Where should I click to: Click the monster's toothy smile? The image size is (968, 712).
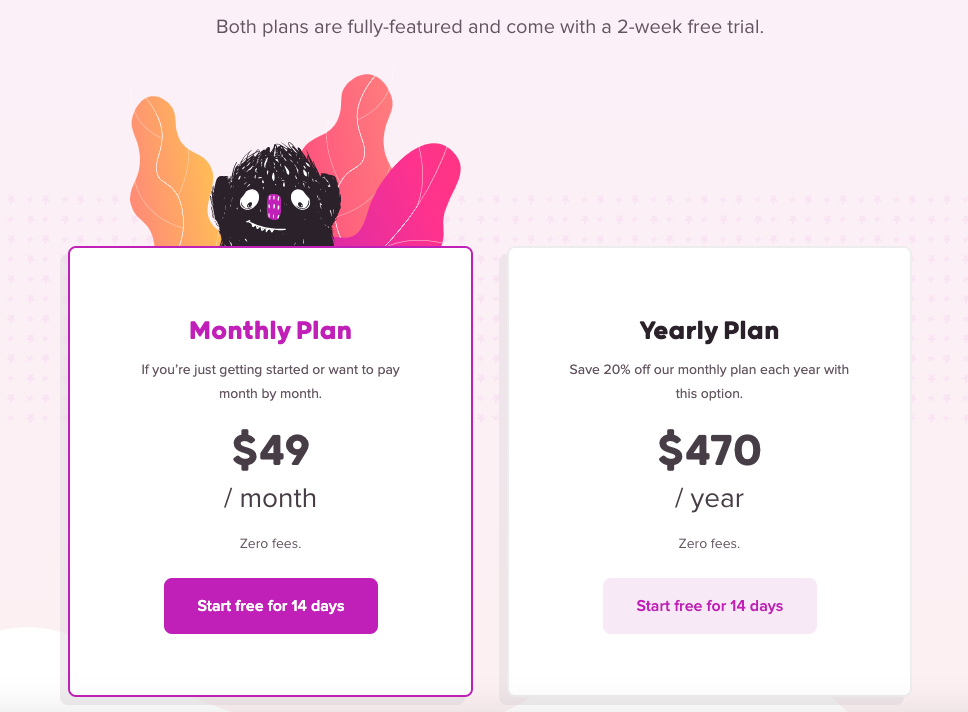pos(265,225)
